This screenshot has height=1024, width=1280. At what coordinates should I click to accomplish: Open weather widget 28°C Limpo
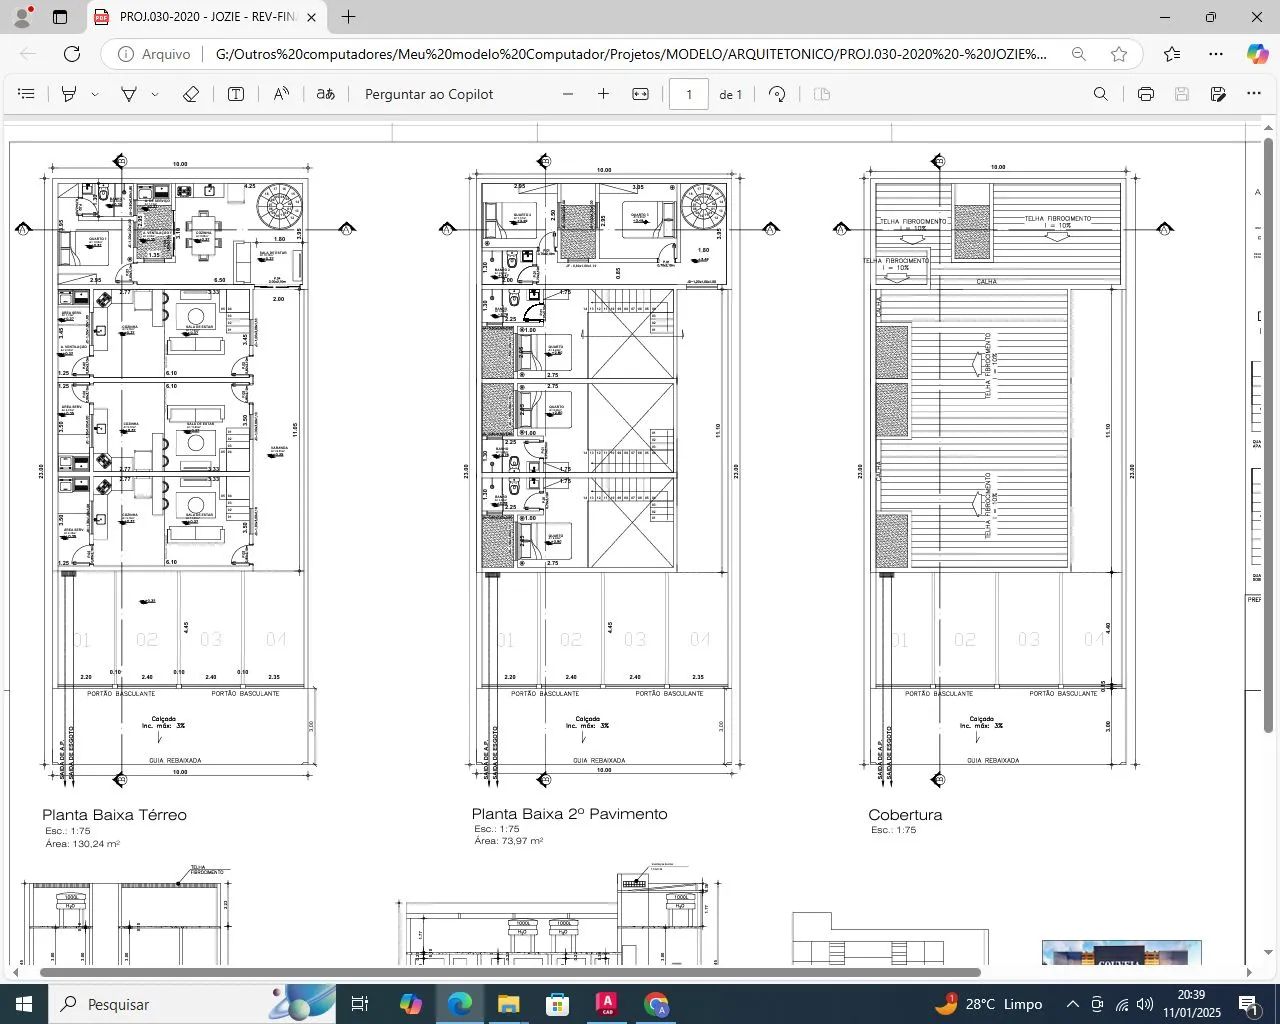click(989, 1004)
